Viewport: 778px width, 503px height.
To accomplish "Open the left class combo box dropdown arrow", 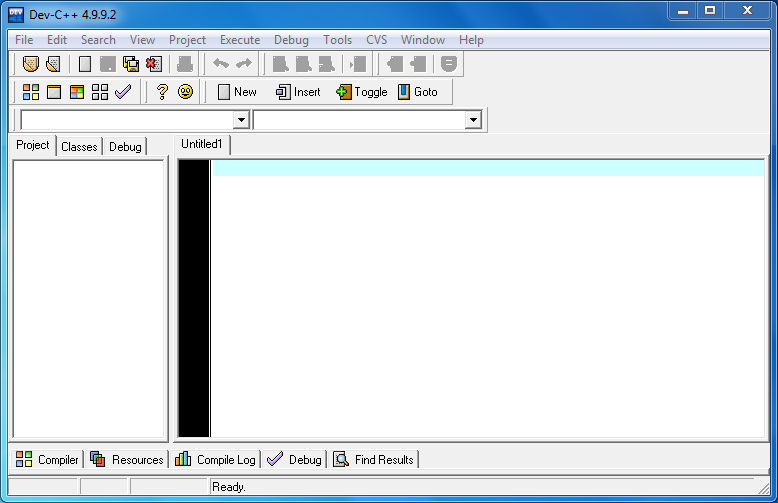I will [x=241, y=120].
